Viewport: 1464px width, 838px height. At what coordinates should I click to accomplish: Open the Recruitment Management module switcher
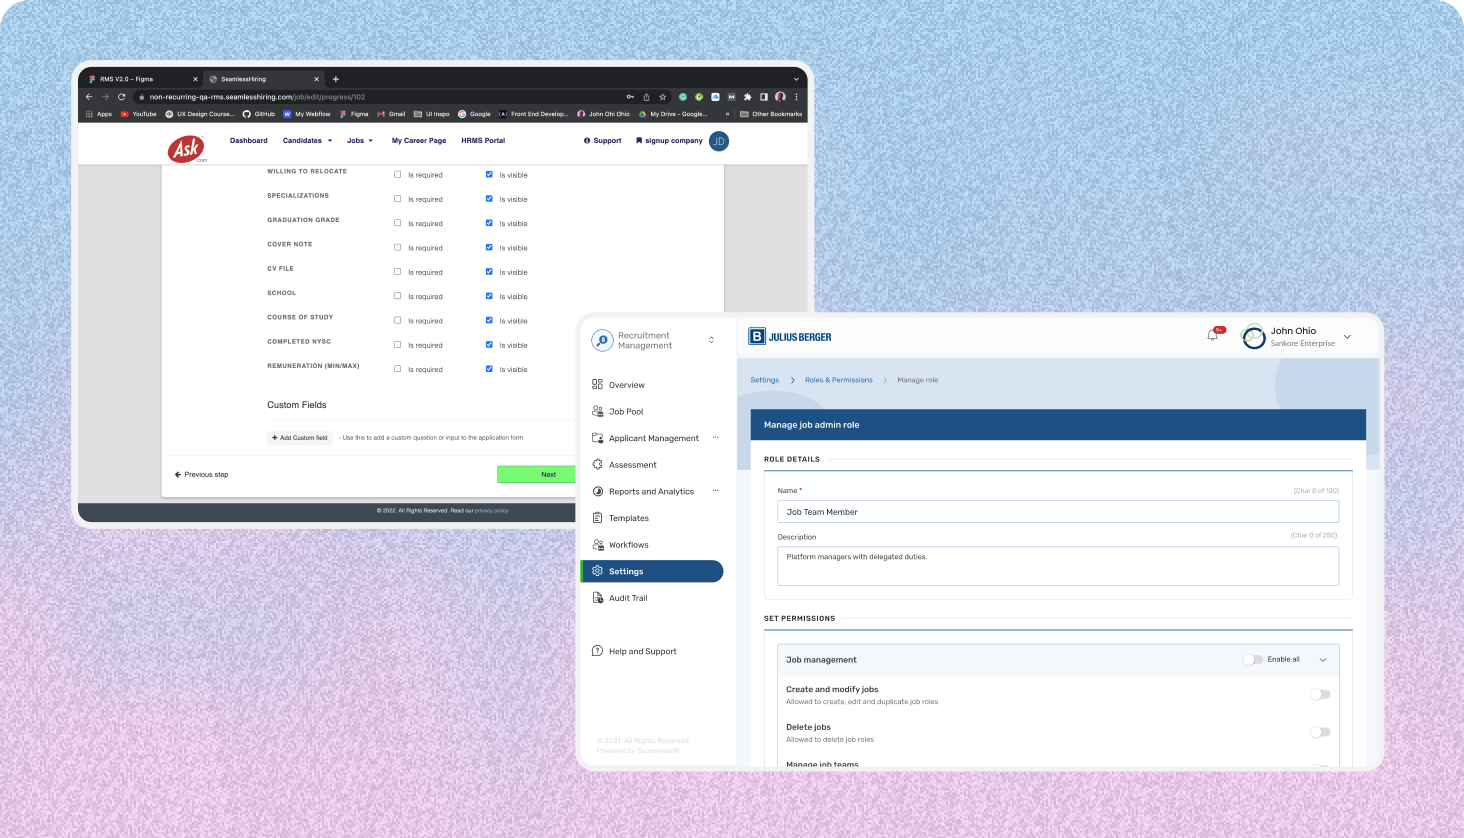[711, 340]
